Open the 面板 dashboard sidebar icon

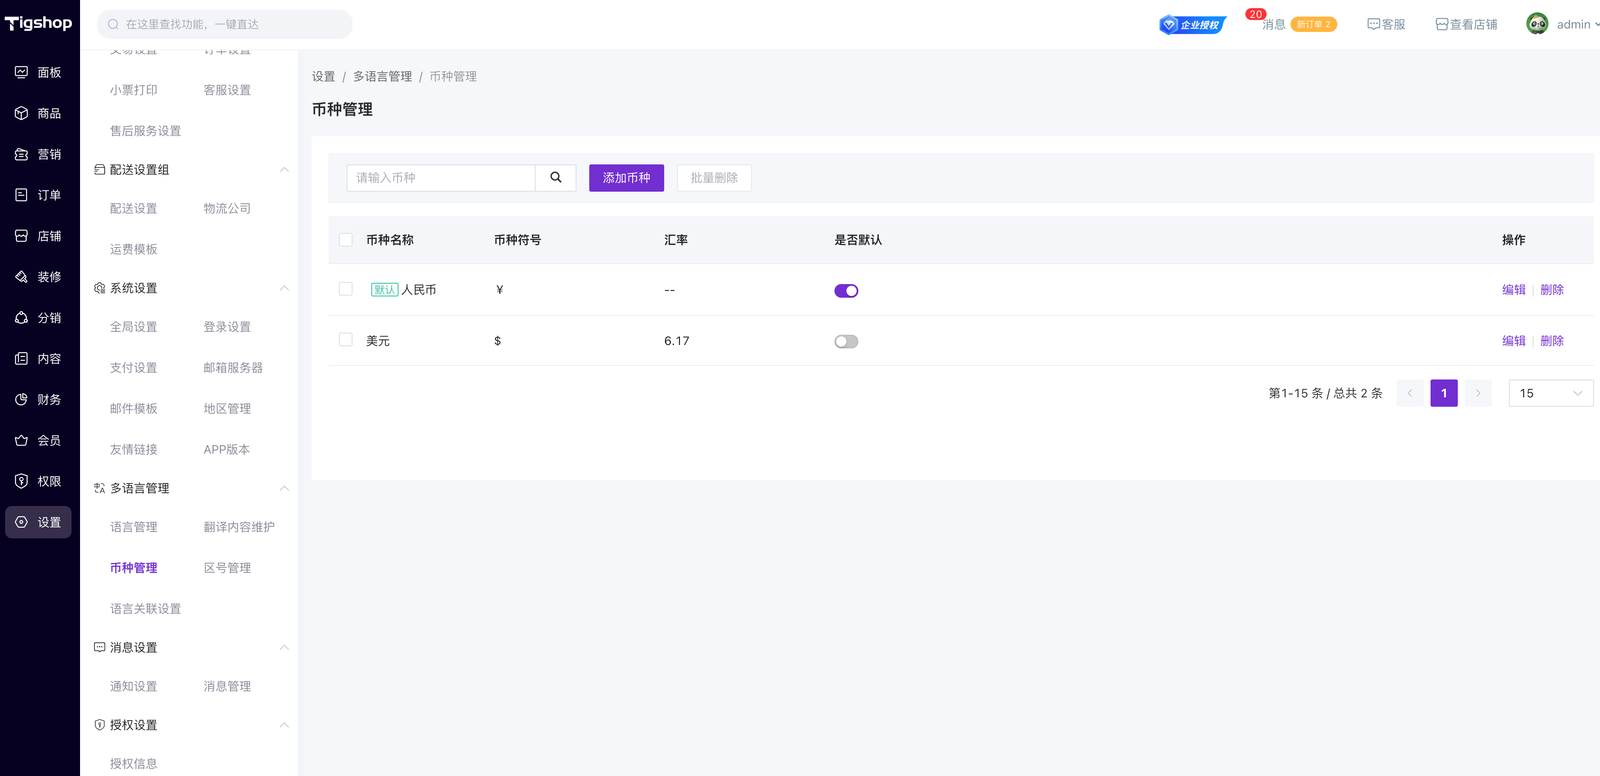pyautogui.click(x=22, y=72)
